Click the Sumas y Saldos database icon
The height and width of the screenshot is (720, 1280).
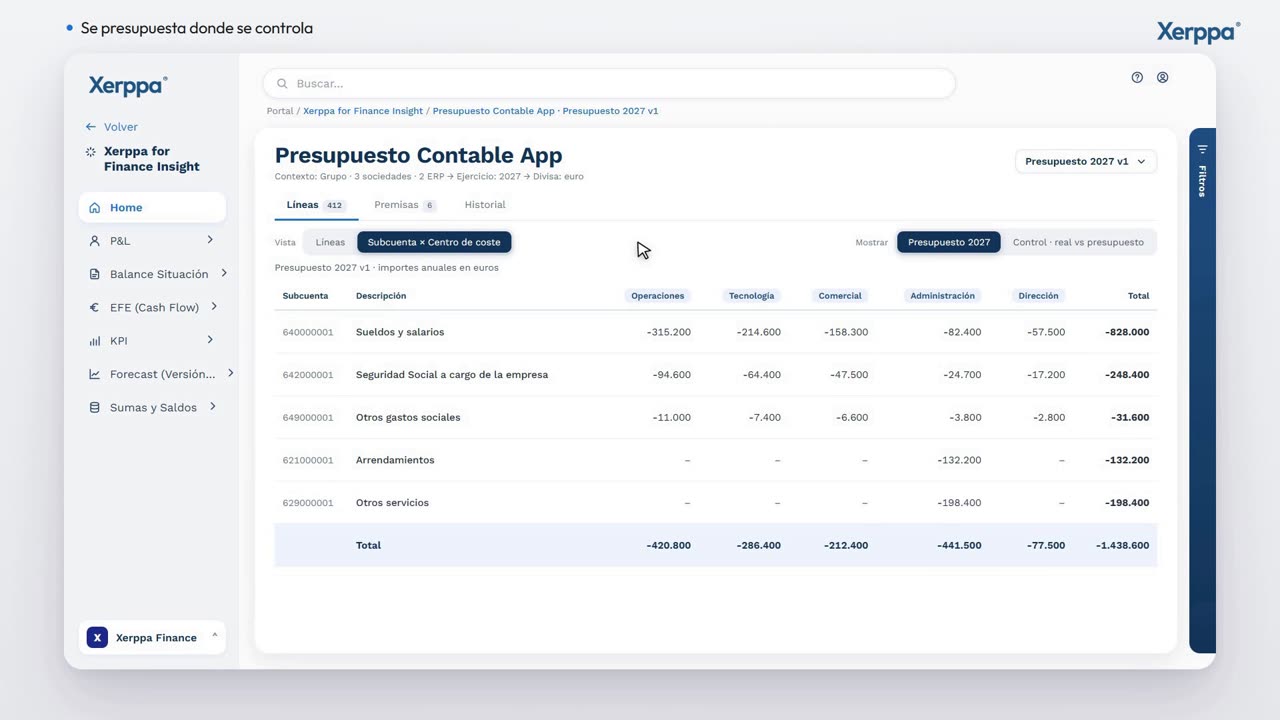[x=94, y=407]
